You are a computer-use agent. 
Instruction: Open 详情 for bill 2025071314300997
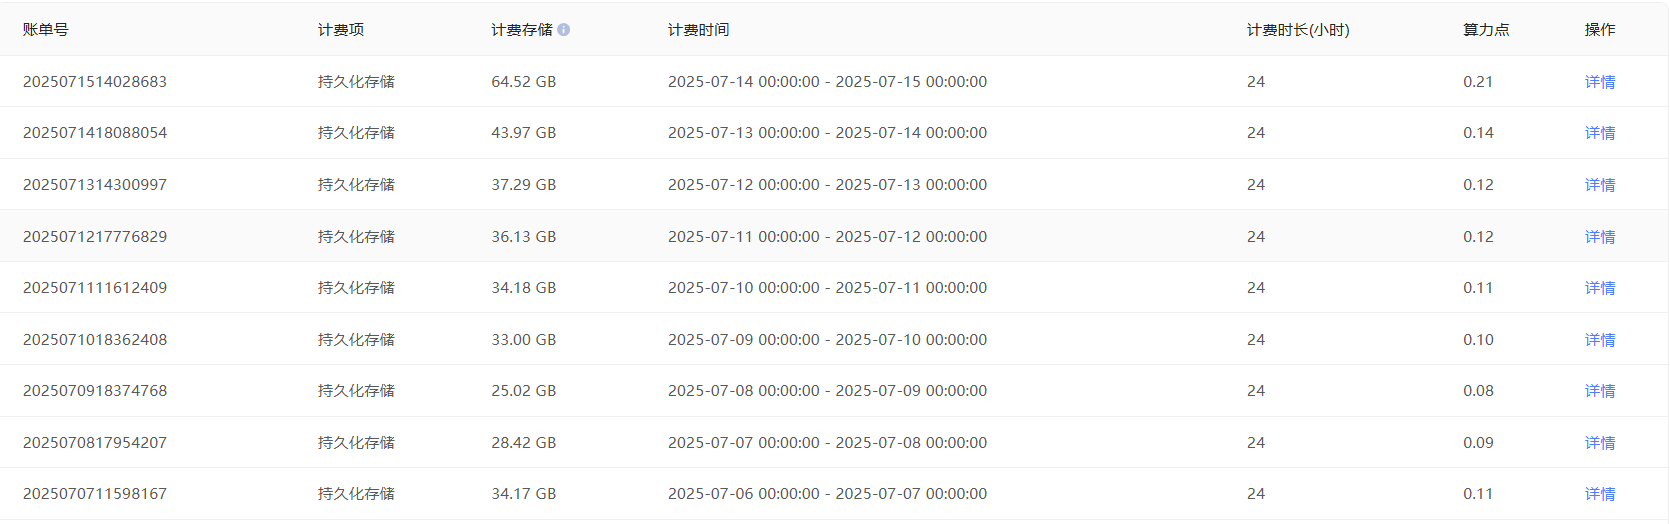(1600, 185)
